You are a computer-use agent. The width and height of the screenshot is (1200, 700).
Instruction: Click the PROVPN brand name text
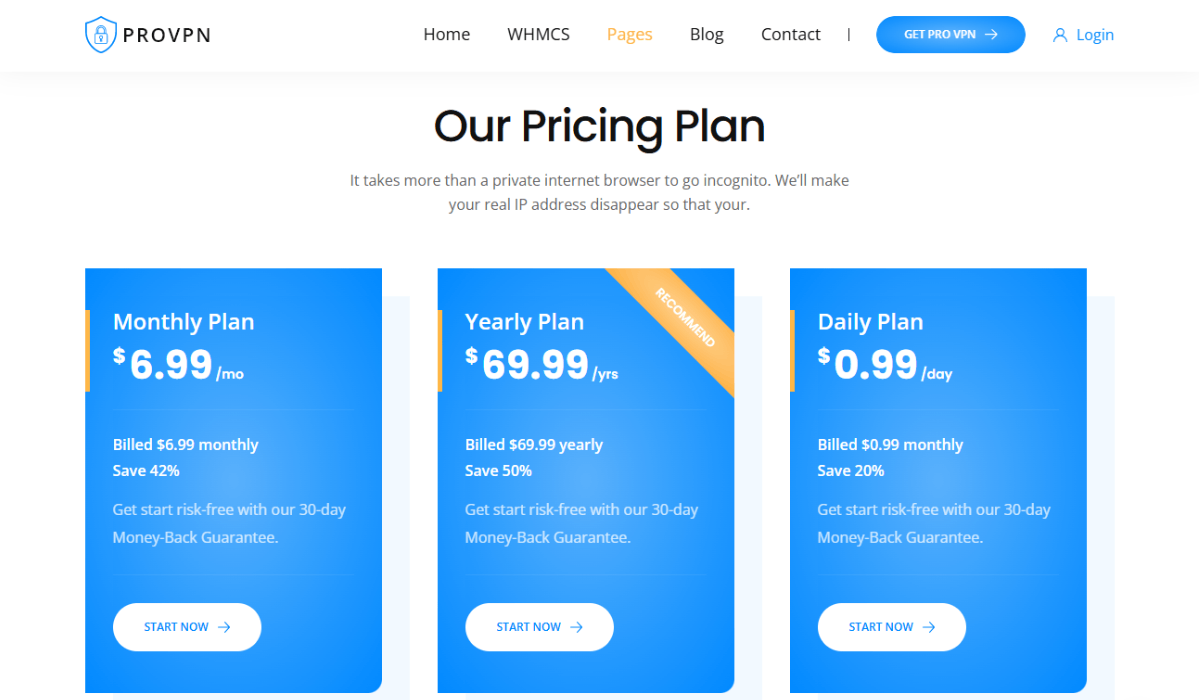[167, 36]
